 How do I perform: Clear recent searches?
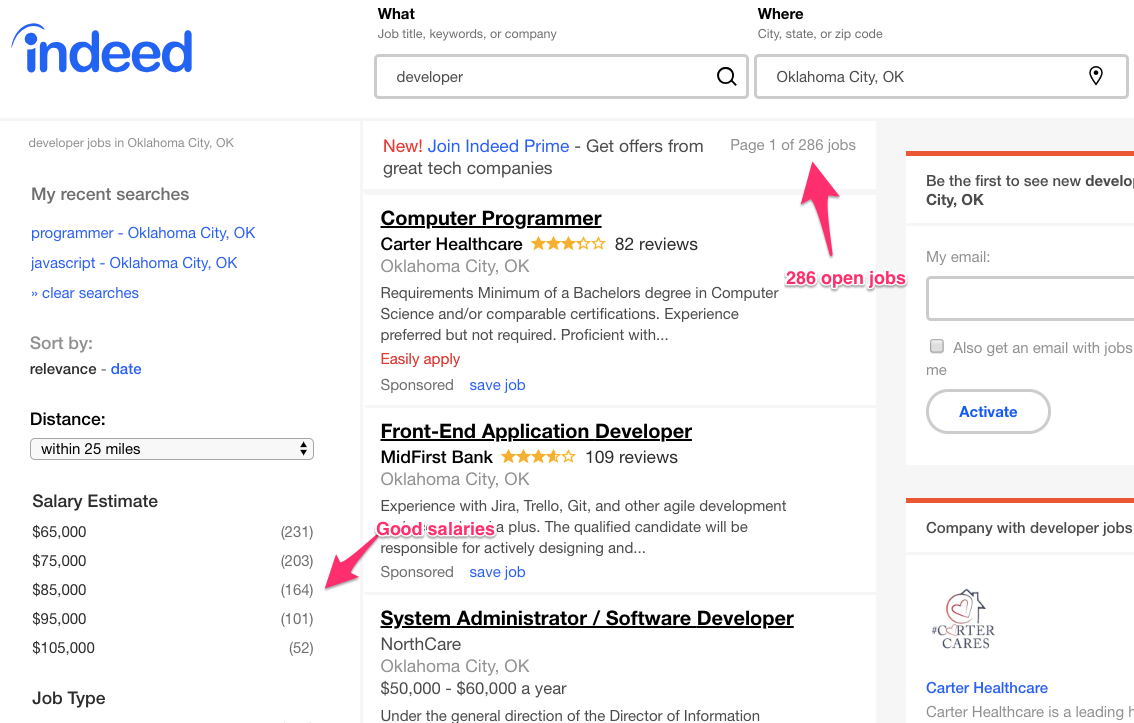[85, 293]
